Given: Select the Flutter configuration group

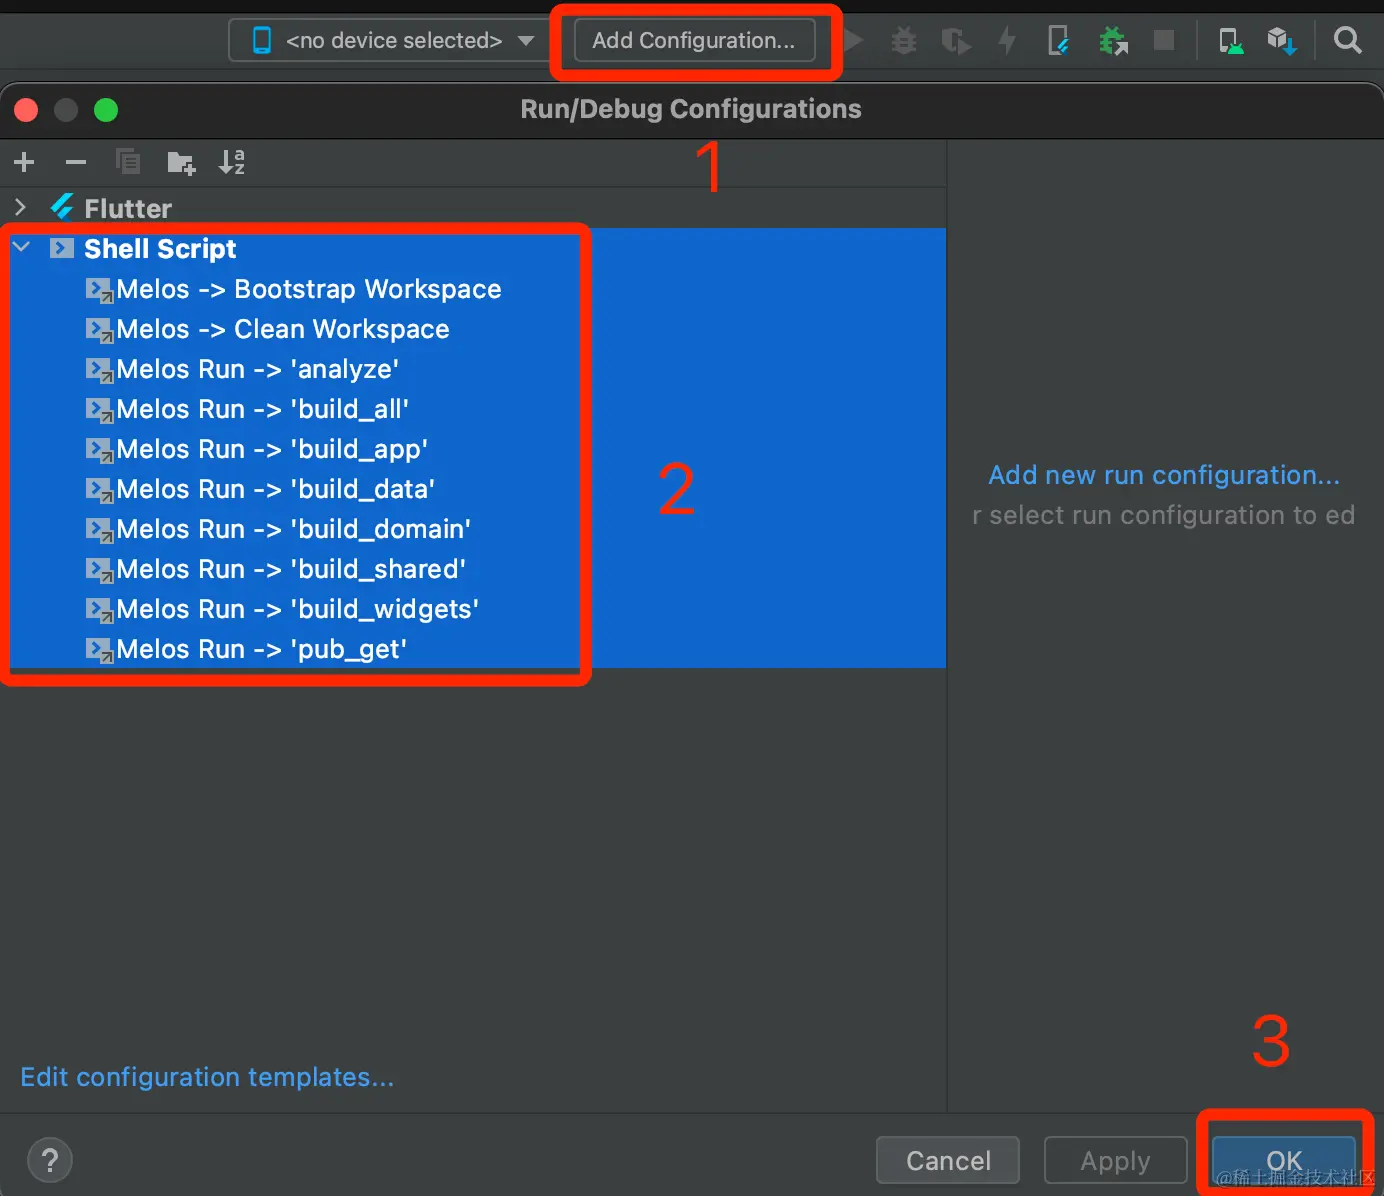Looking at the screenshot, I should tap(128, 208).
